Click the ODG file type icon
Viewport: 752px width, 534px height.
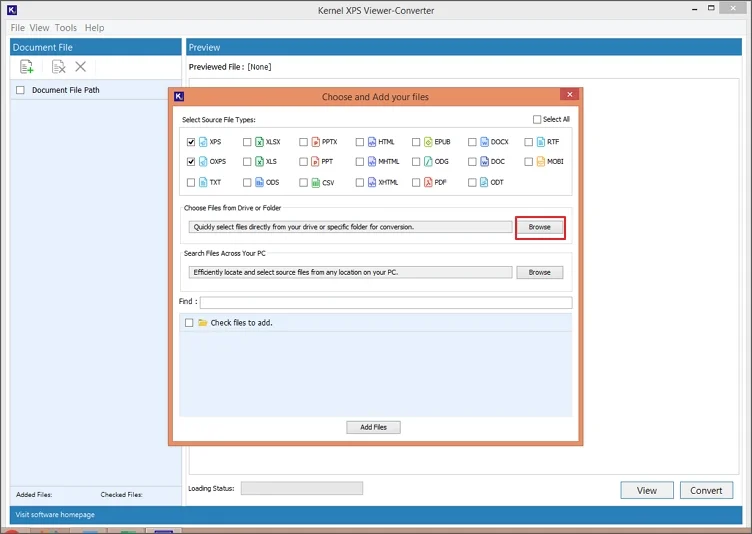[x=428, y=162]
